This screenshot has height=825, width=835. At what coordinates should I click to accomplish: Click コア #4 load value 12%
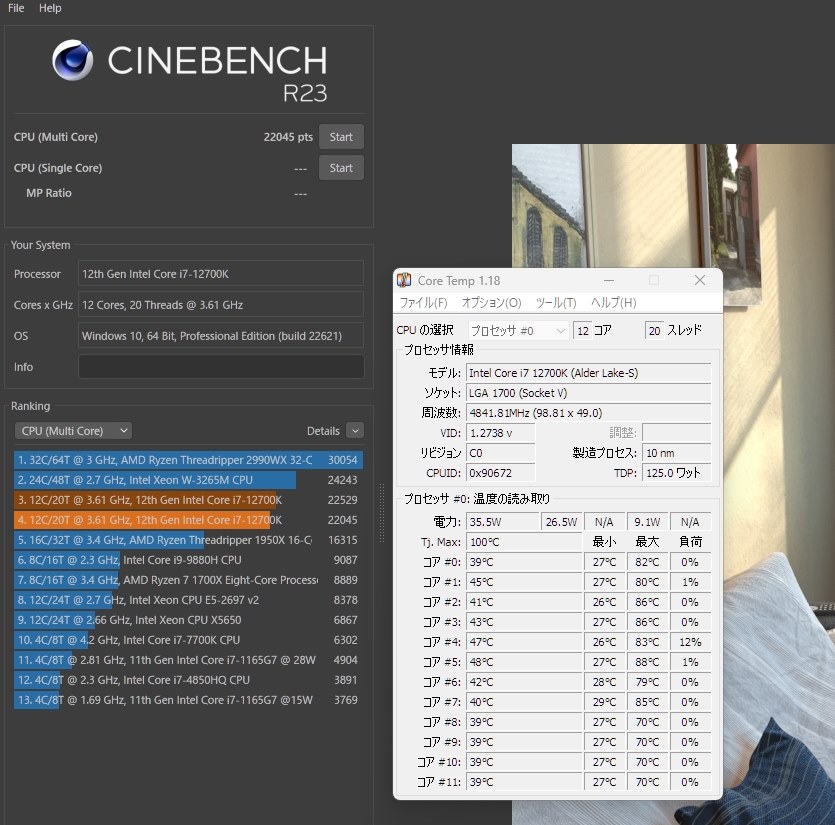coord(690,642)
